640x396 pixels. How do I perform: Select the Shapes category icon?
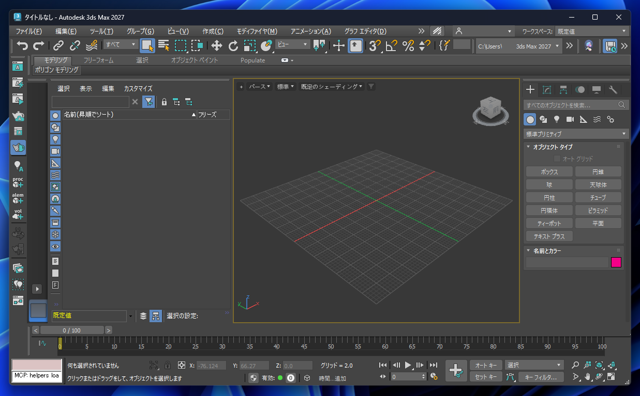click(543, 120)
